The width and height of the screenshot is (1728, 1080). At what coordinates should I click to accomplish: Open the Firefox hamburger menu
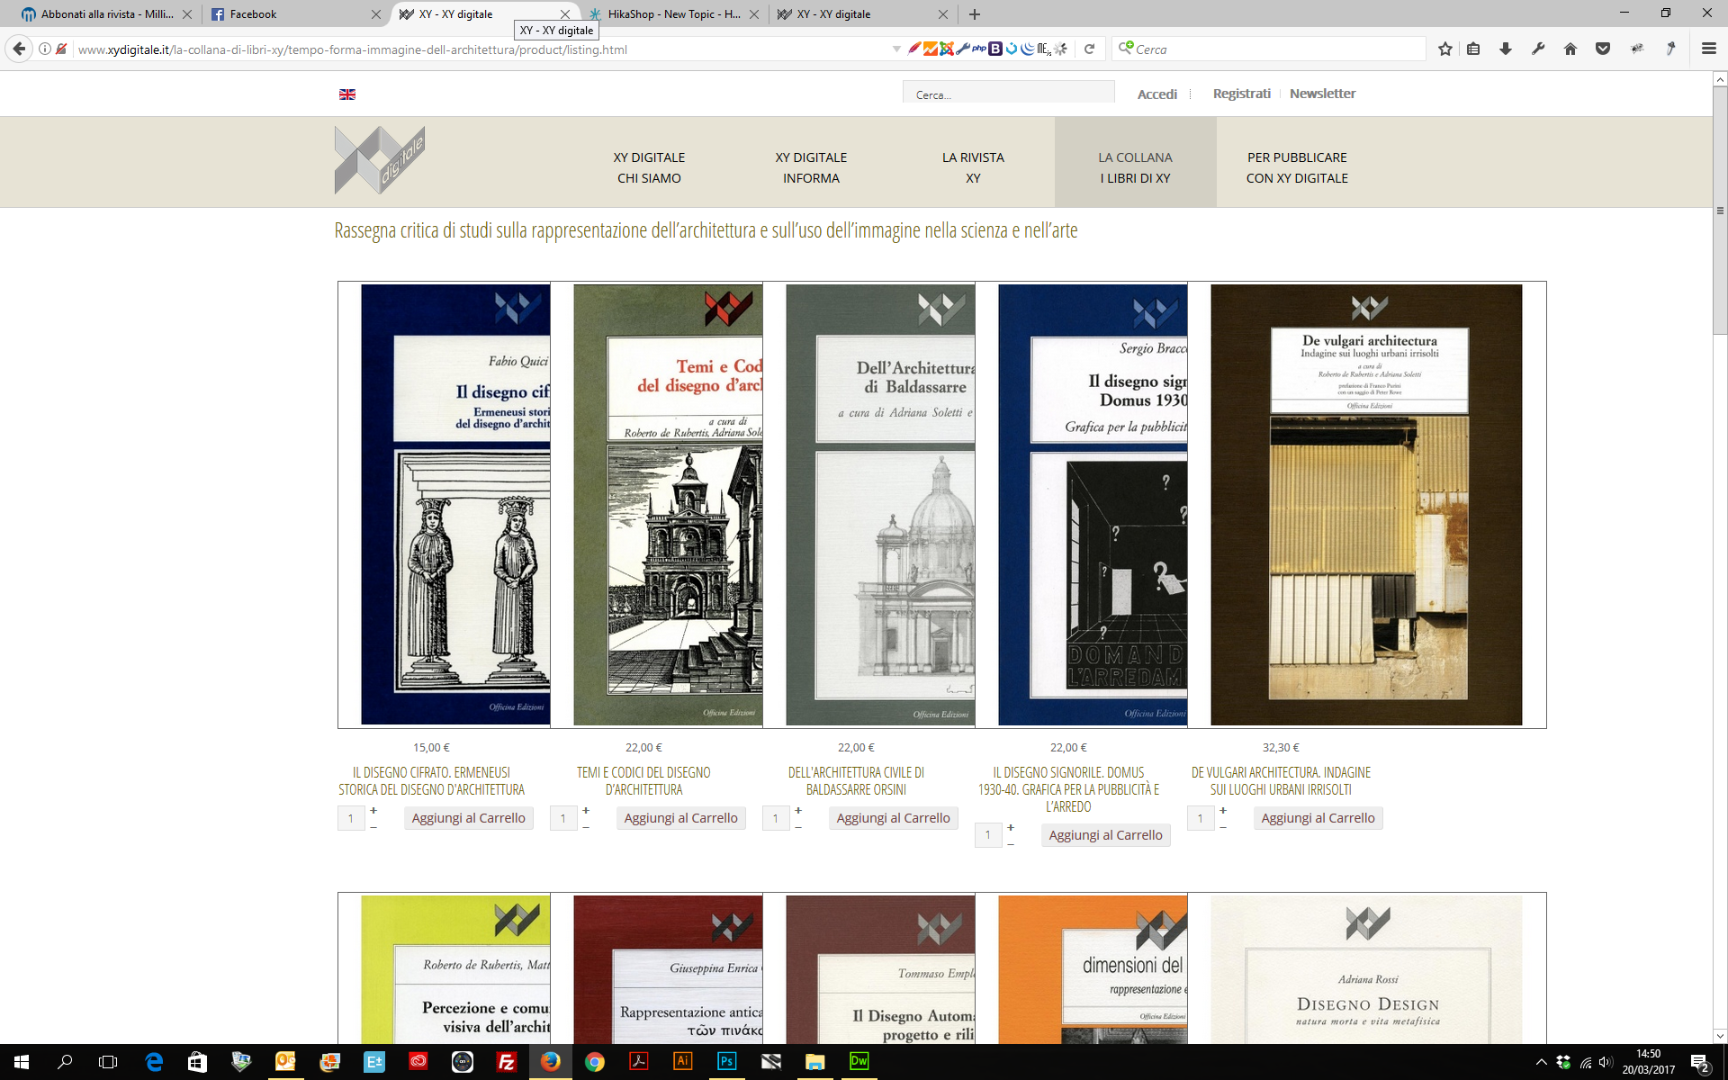pos(1708,49)
